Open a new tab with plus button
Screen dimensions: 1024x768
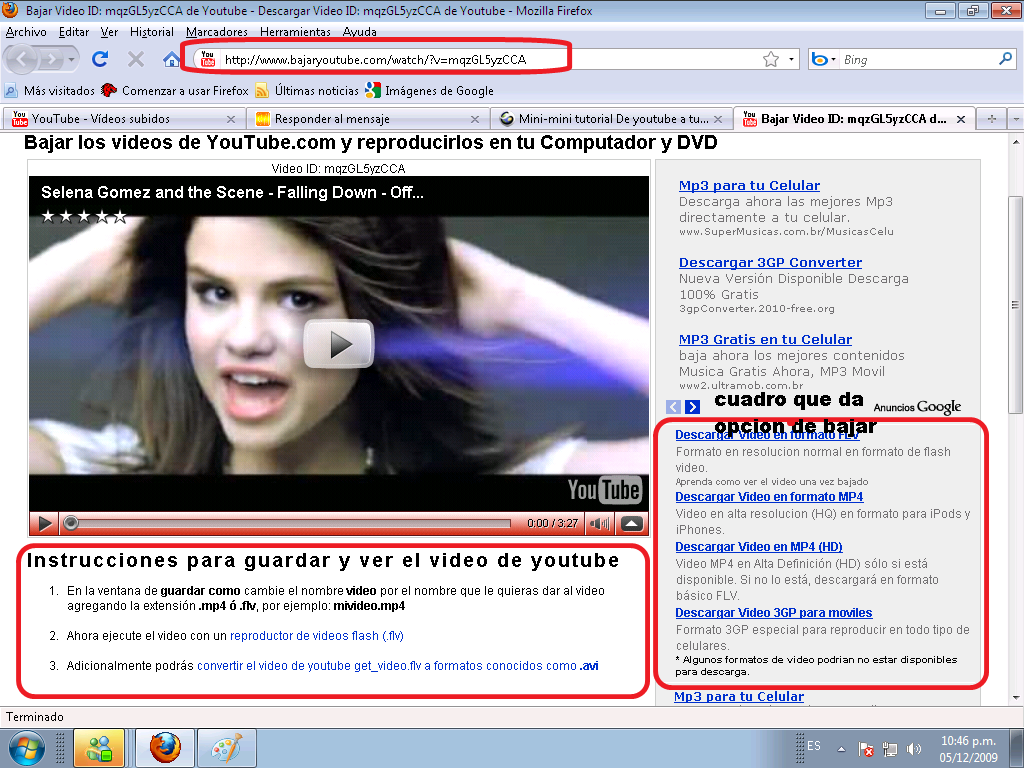pyautogui.click(x=991, y=119)
